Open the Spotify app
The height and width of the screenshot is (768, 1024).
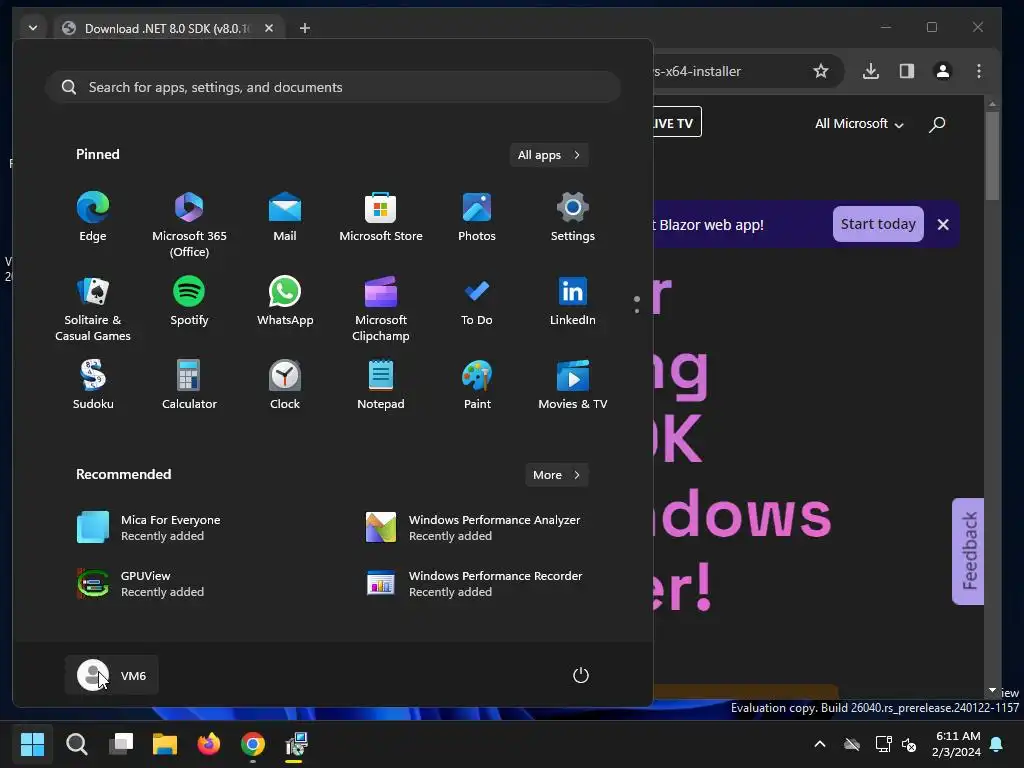tap(189, 301)
